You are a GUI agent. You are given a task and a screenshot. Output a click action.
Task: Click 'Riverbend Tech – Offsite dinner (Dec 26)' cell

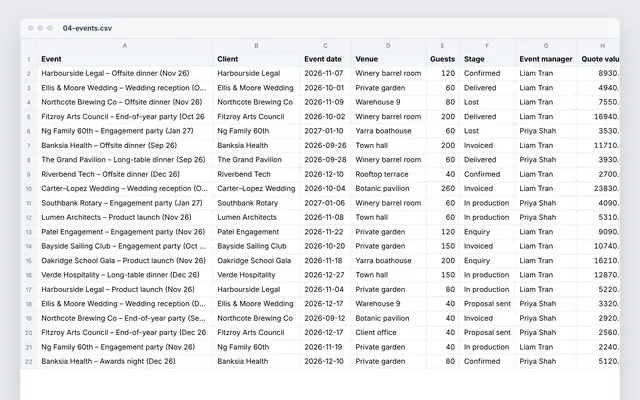click(x=125, y=174)
